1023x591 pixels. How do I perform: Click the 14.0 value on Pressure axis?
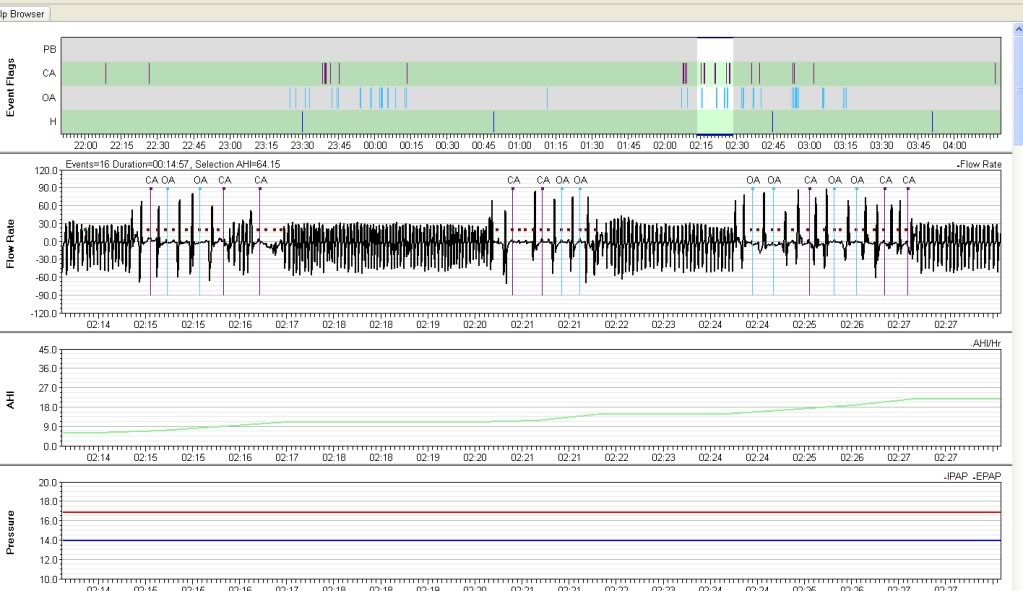[x=48, y=541]
